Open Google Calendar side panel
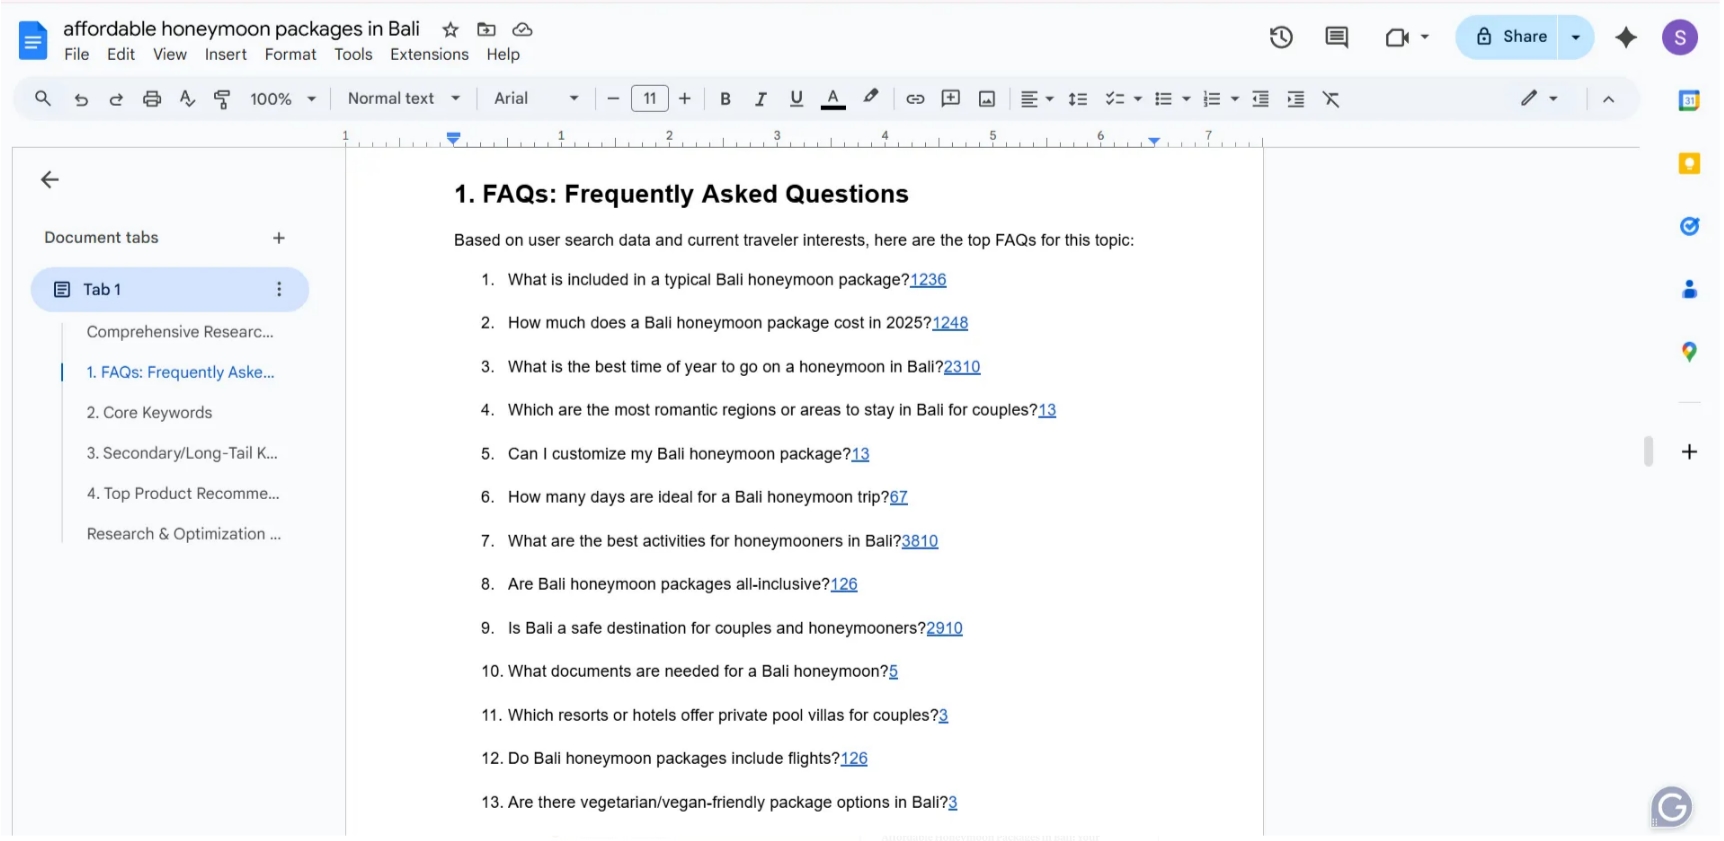 (1689, 100)
